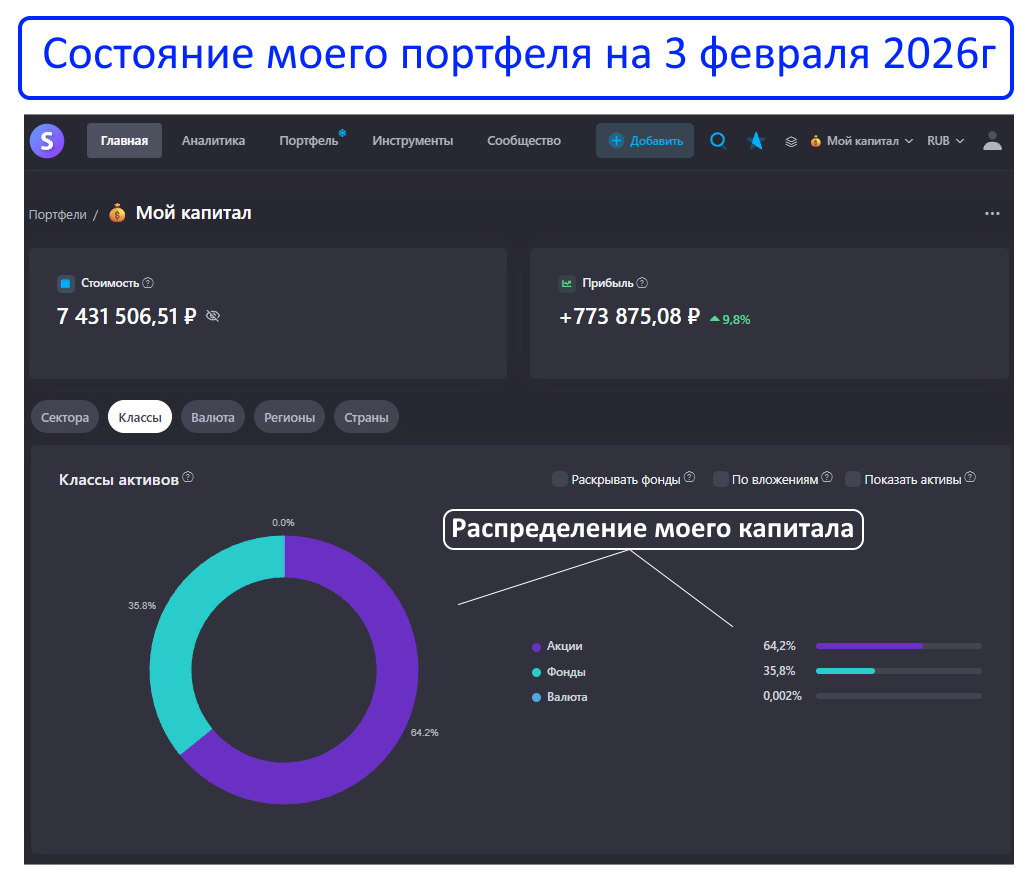Click the Акции progress bar showing 64,2%
1035x880 pixels.
(x=898, y=646)
